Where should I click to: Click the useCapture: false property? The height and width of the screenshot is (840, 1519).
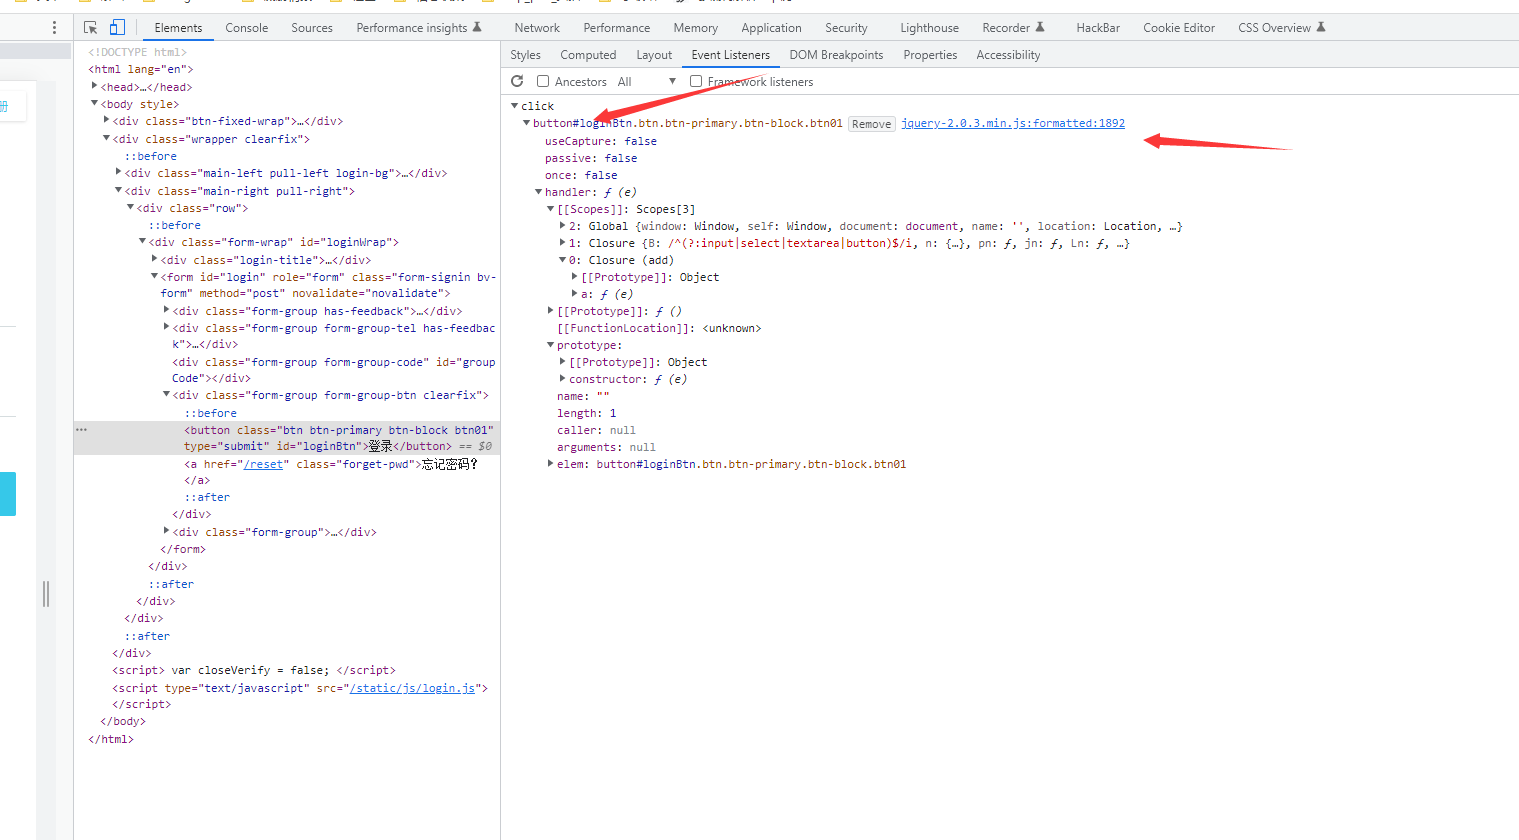pyautogui.click(x=601, y=141)
